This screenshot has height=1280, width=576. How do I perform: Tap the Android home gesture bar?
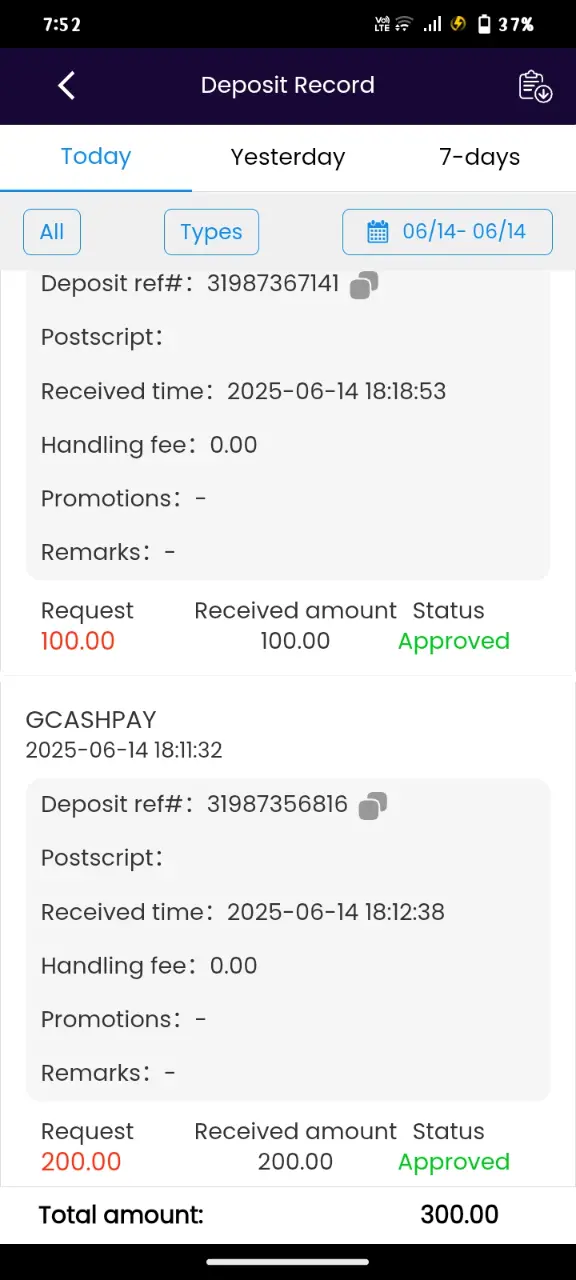click(x=288, y=1262)
